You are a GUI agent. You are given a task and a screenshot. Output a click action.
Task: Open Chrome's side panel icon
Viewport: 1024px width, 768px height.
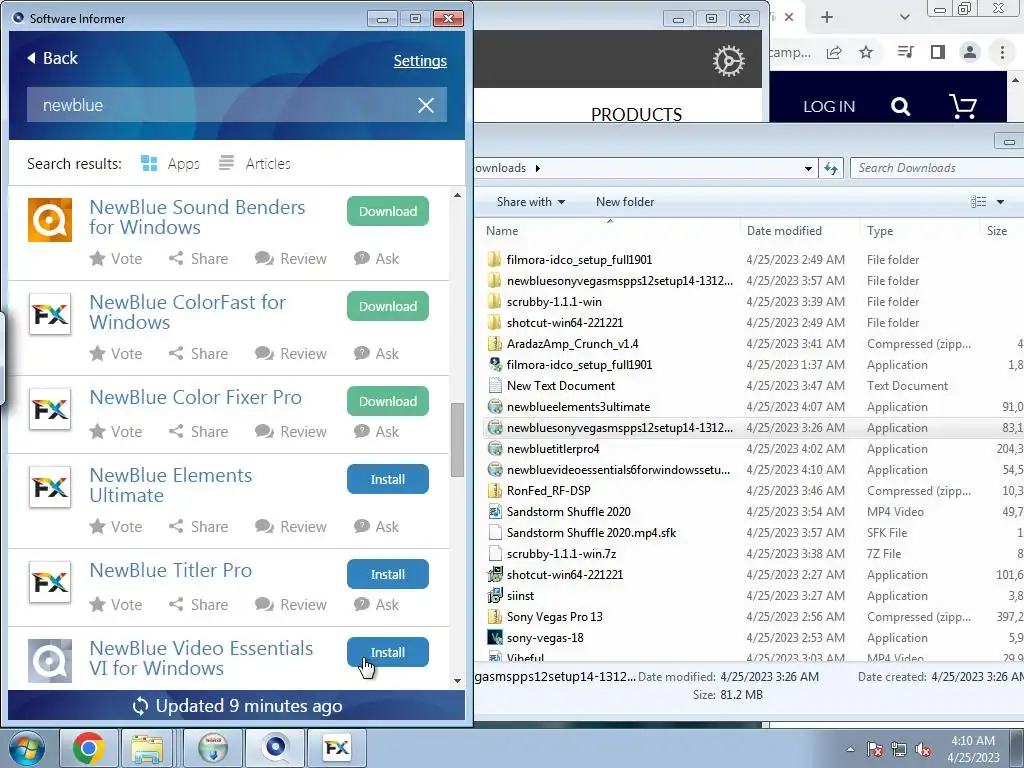point(938,52)
